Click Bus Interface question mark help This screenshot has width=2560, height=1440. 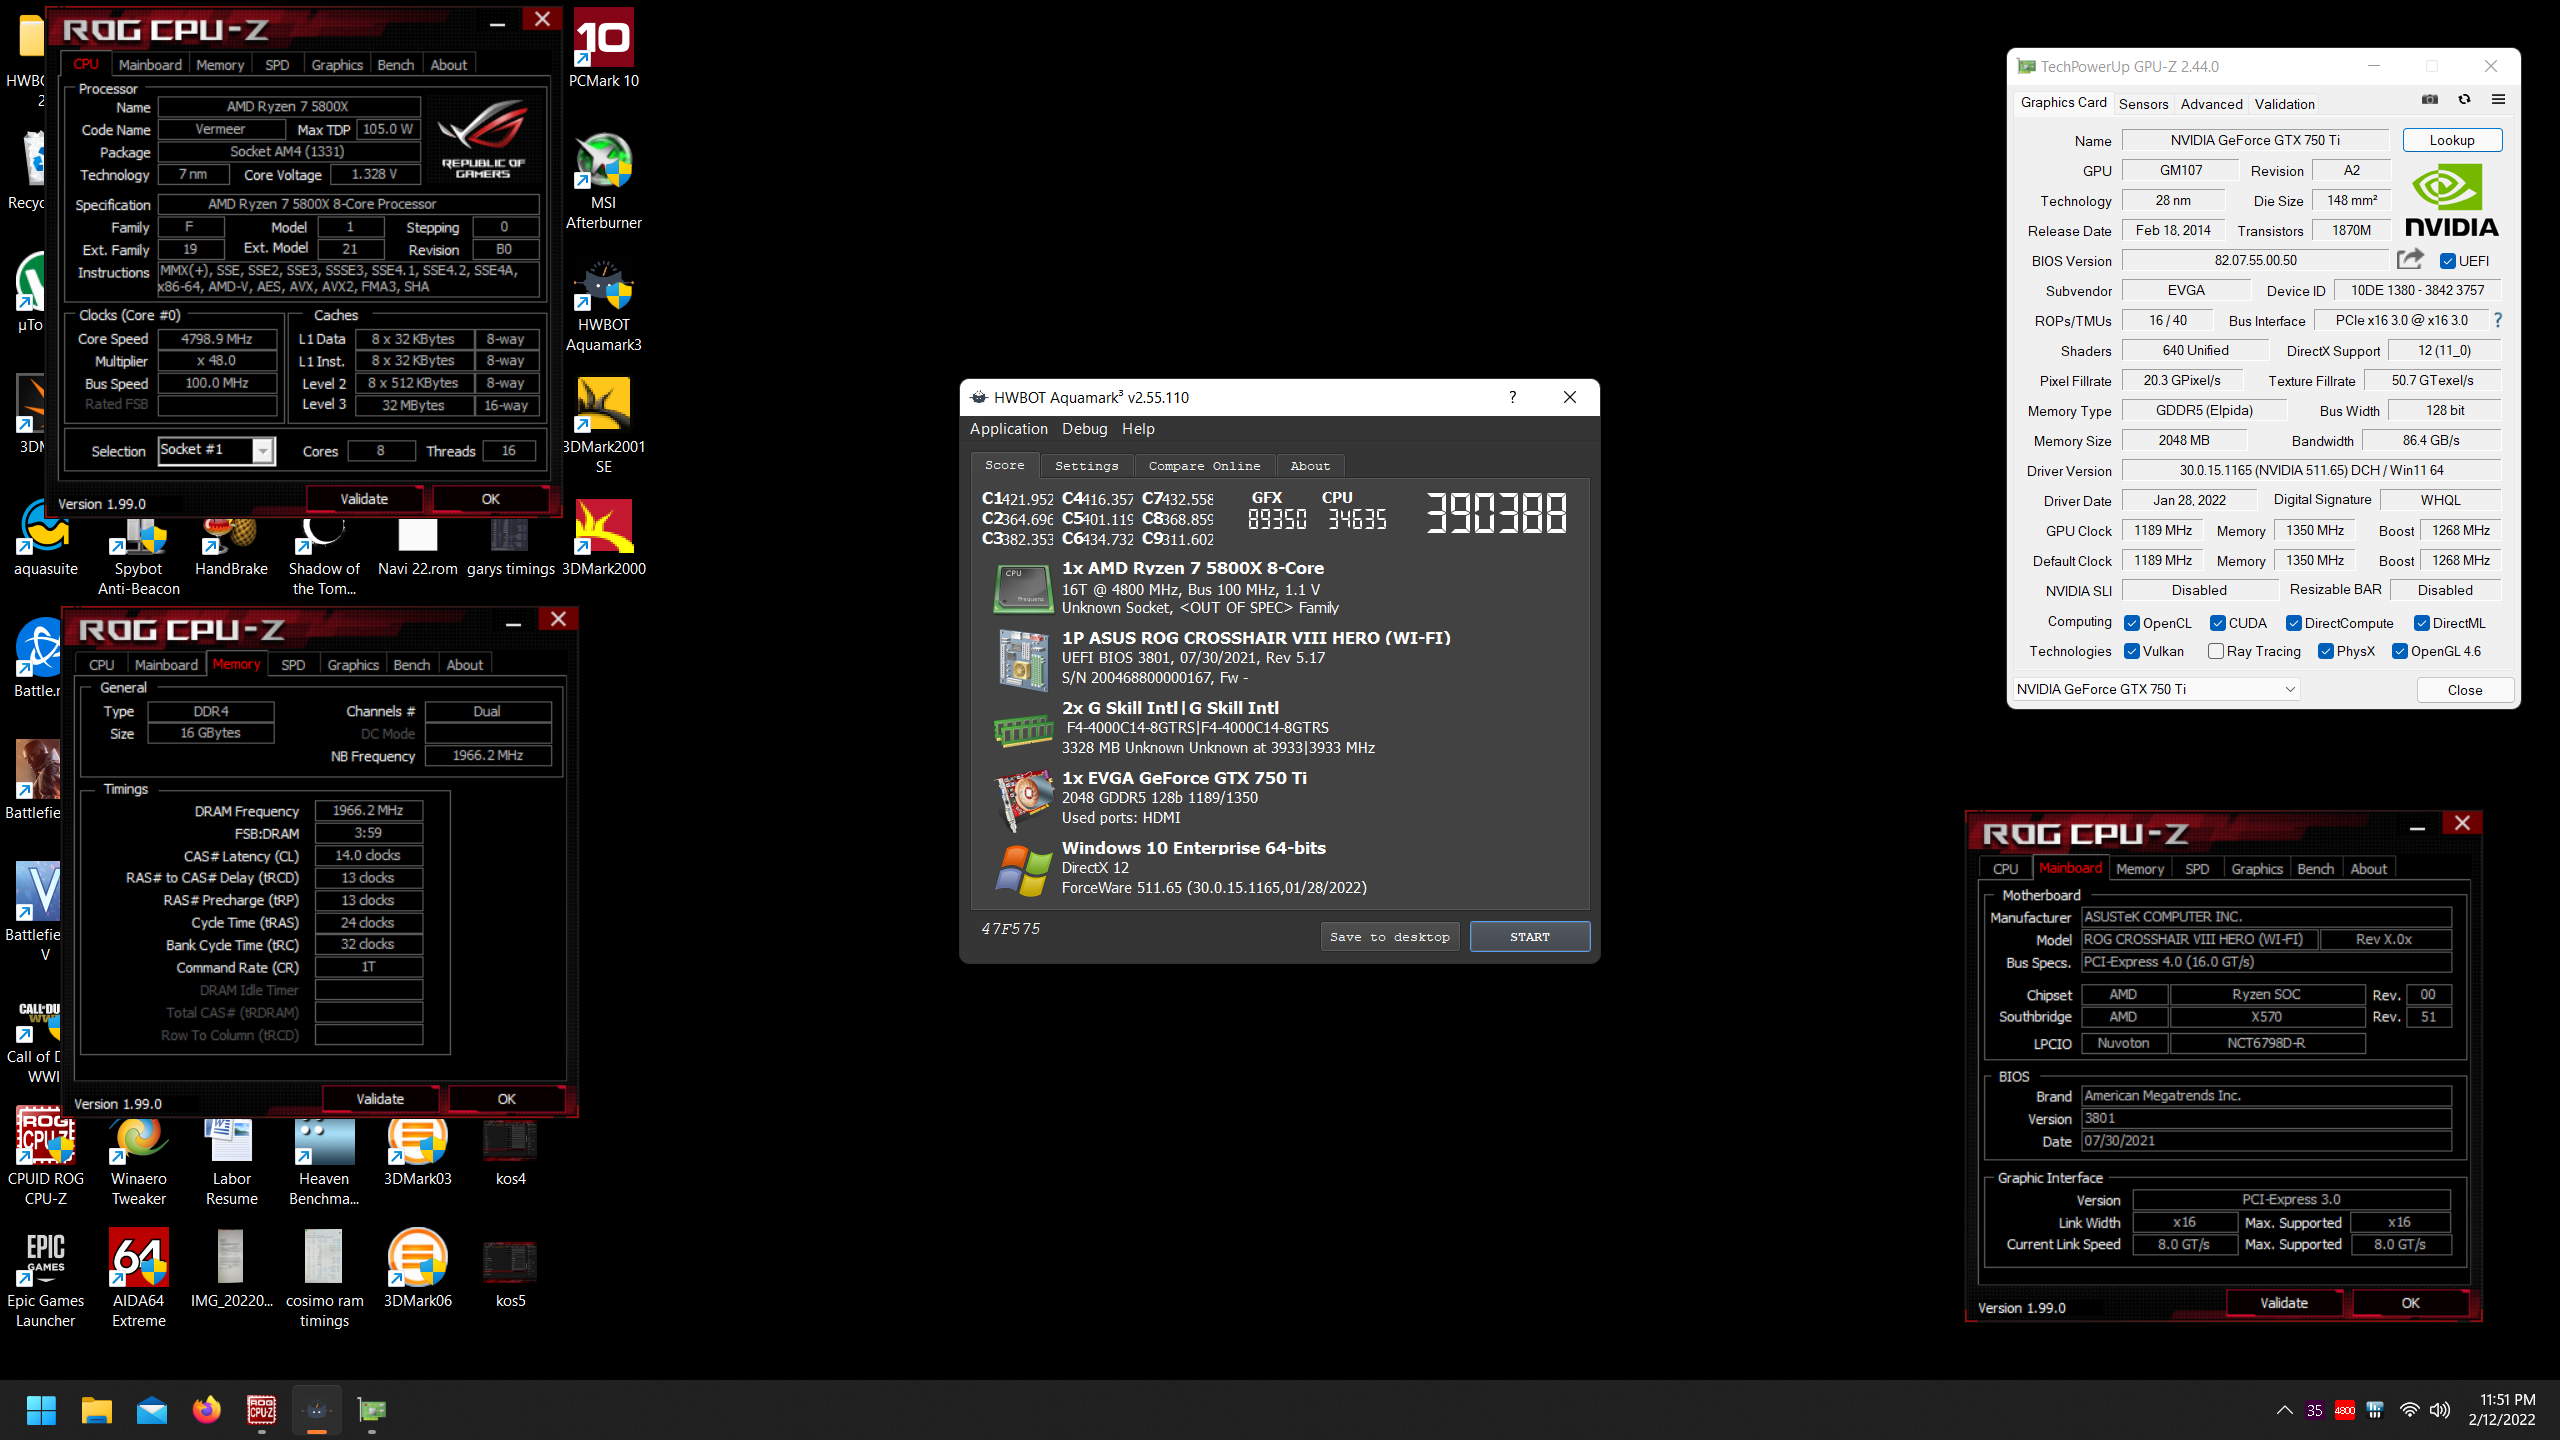tap(2498, 320)
